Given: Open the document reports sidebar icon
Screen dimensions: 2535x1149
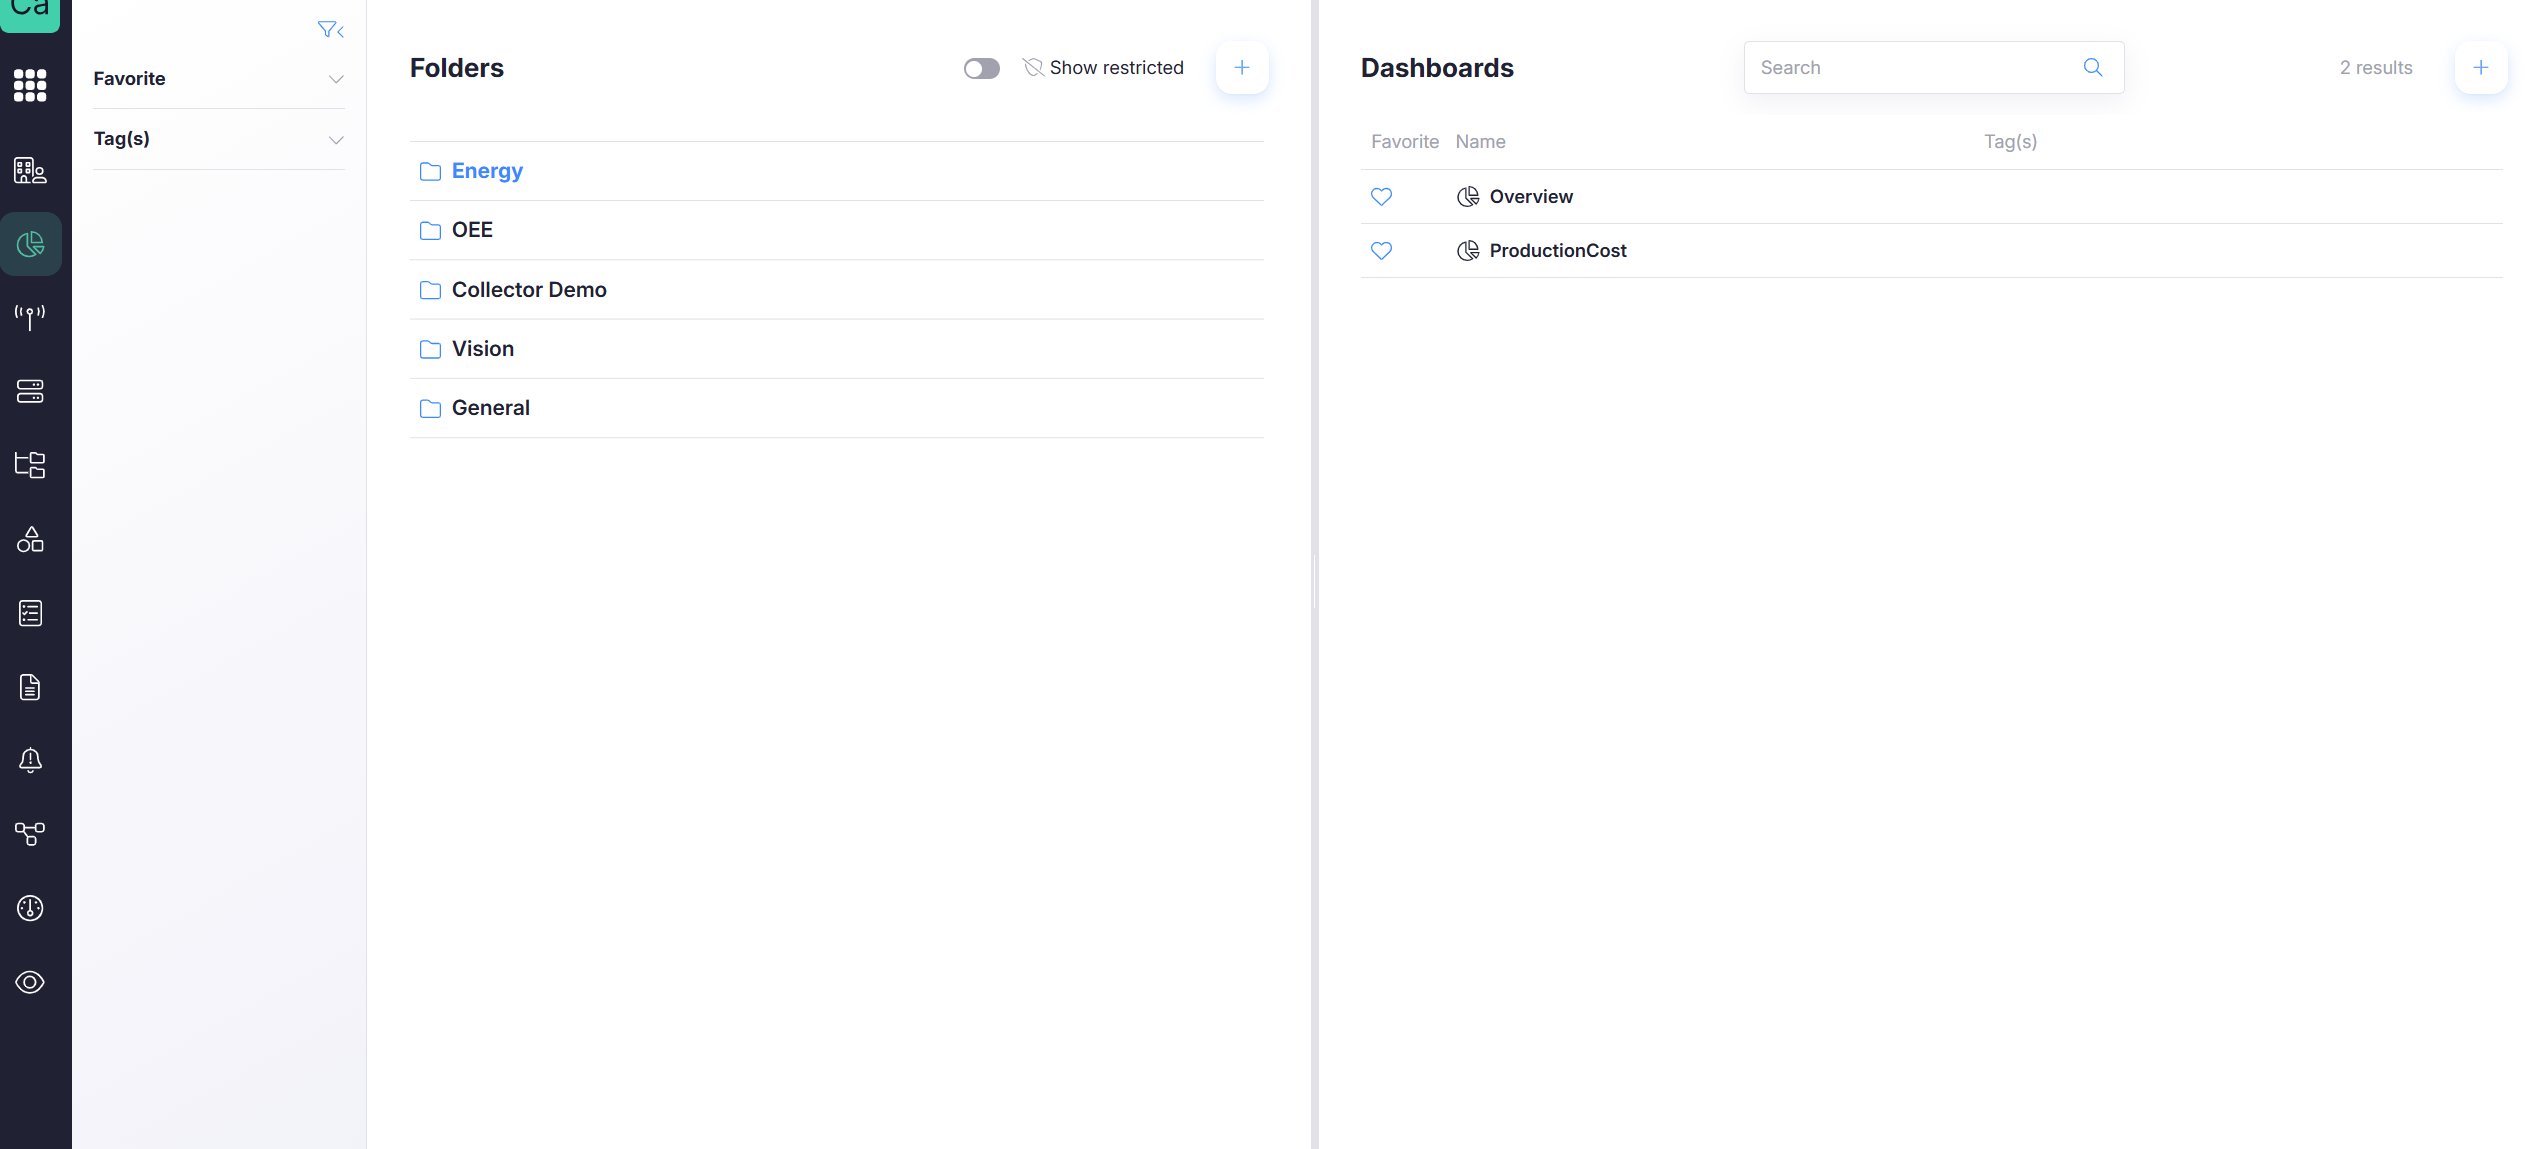Looking at the screenshot, I should pyautogui.click(x=30, y=687).
